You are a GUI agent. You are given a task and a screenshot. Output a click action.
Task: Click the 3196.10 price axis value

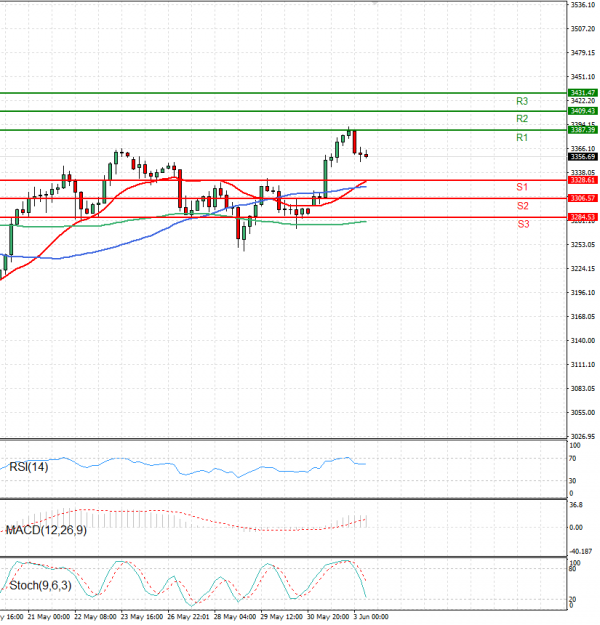click(583, 293)
